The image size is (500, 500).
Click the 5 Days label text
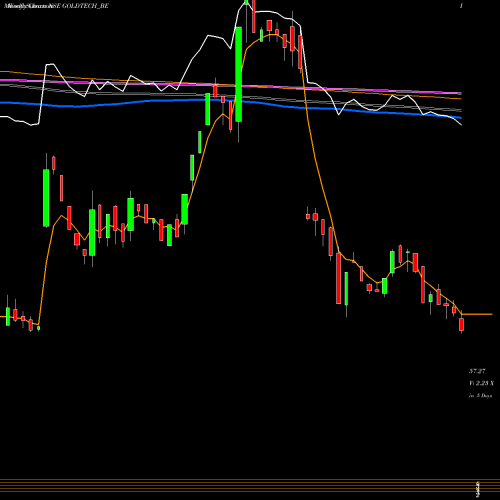click(x=480, y=396)
